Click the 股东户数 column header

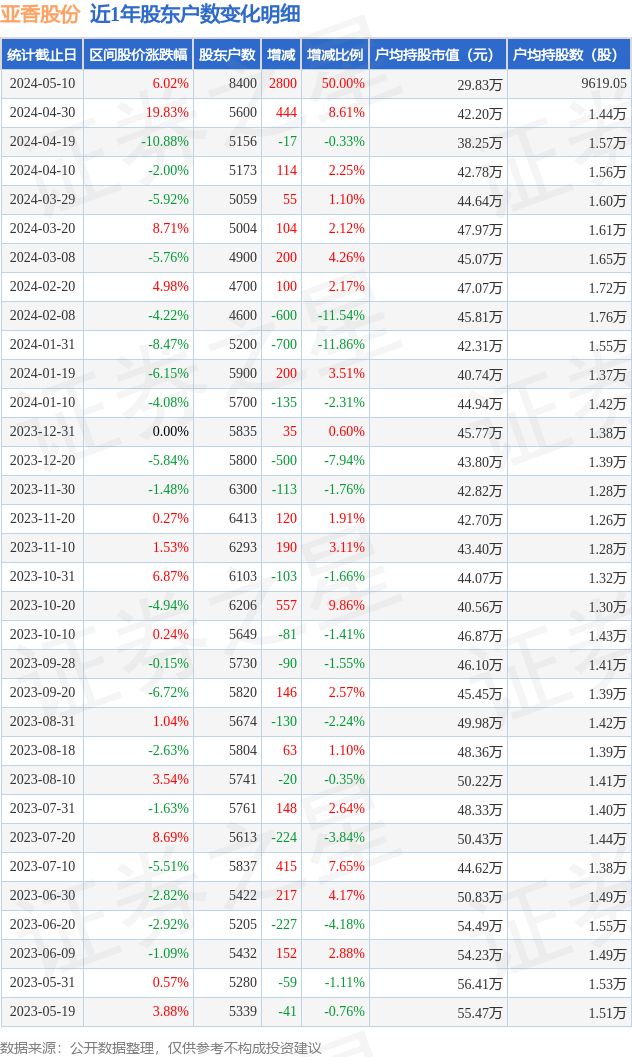tap(227, 55)
